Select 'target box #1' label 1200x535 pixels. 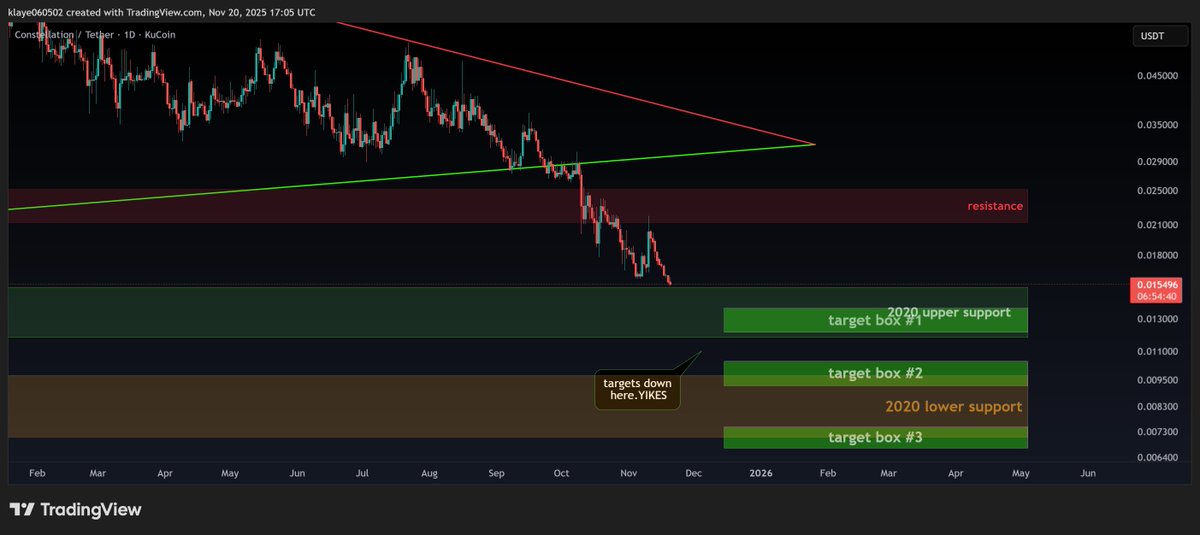point(875,321)
